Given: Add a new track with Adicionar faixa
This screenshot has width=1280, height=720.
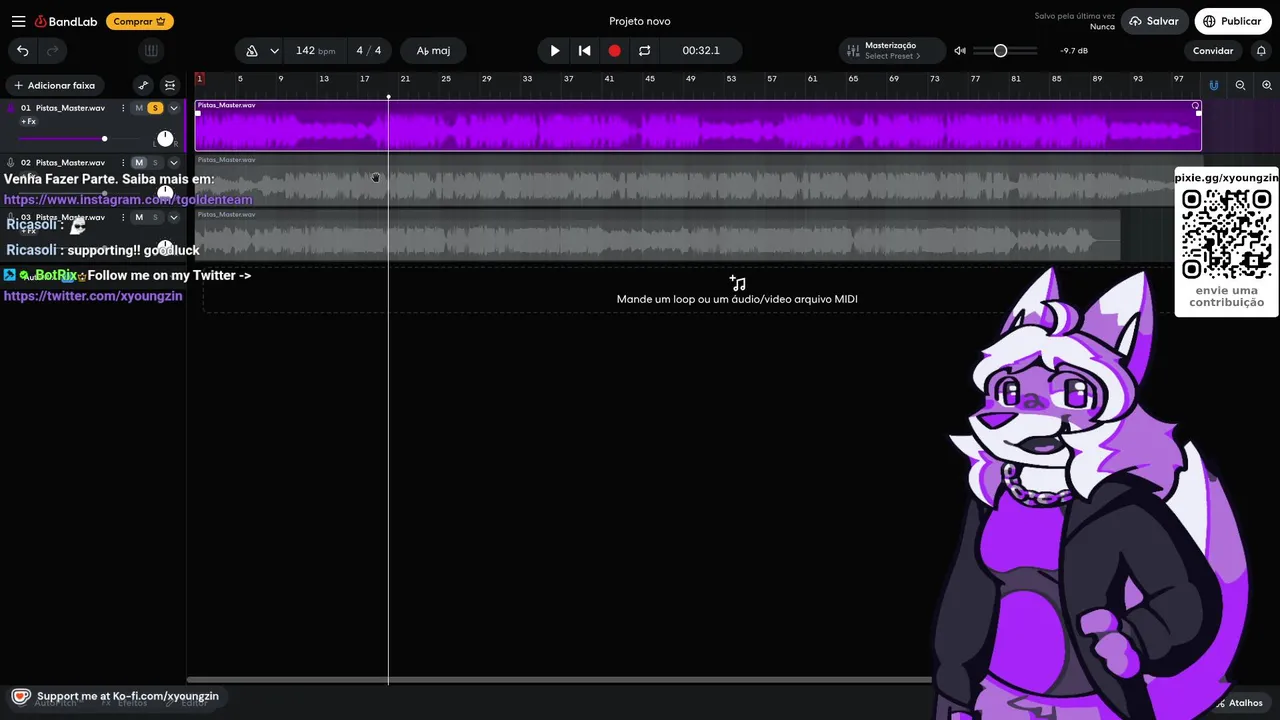Looking at the screenshot, I should pos(55,86).
